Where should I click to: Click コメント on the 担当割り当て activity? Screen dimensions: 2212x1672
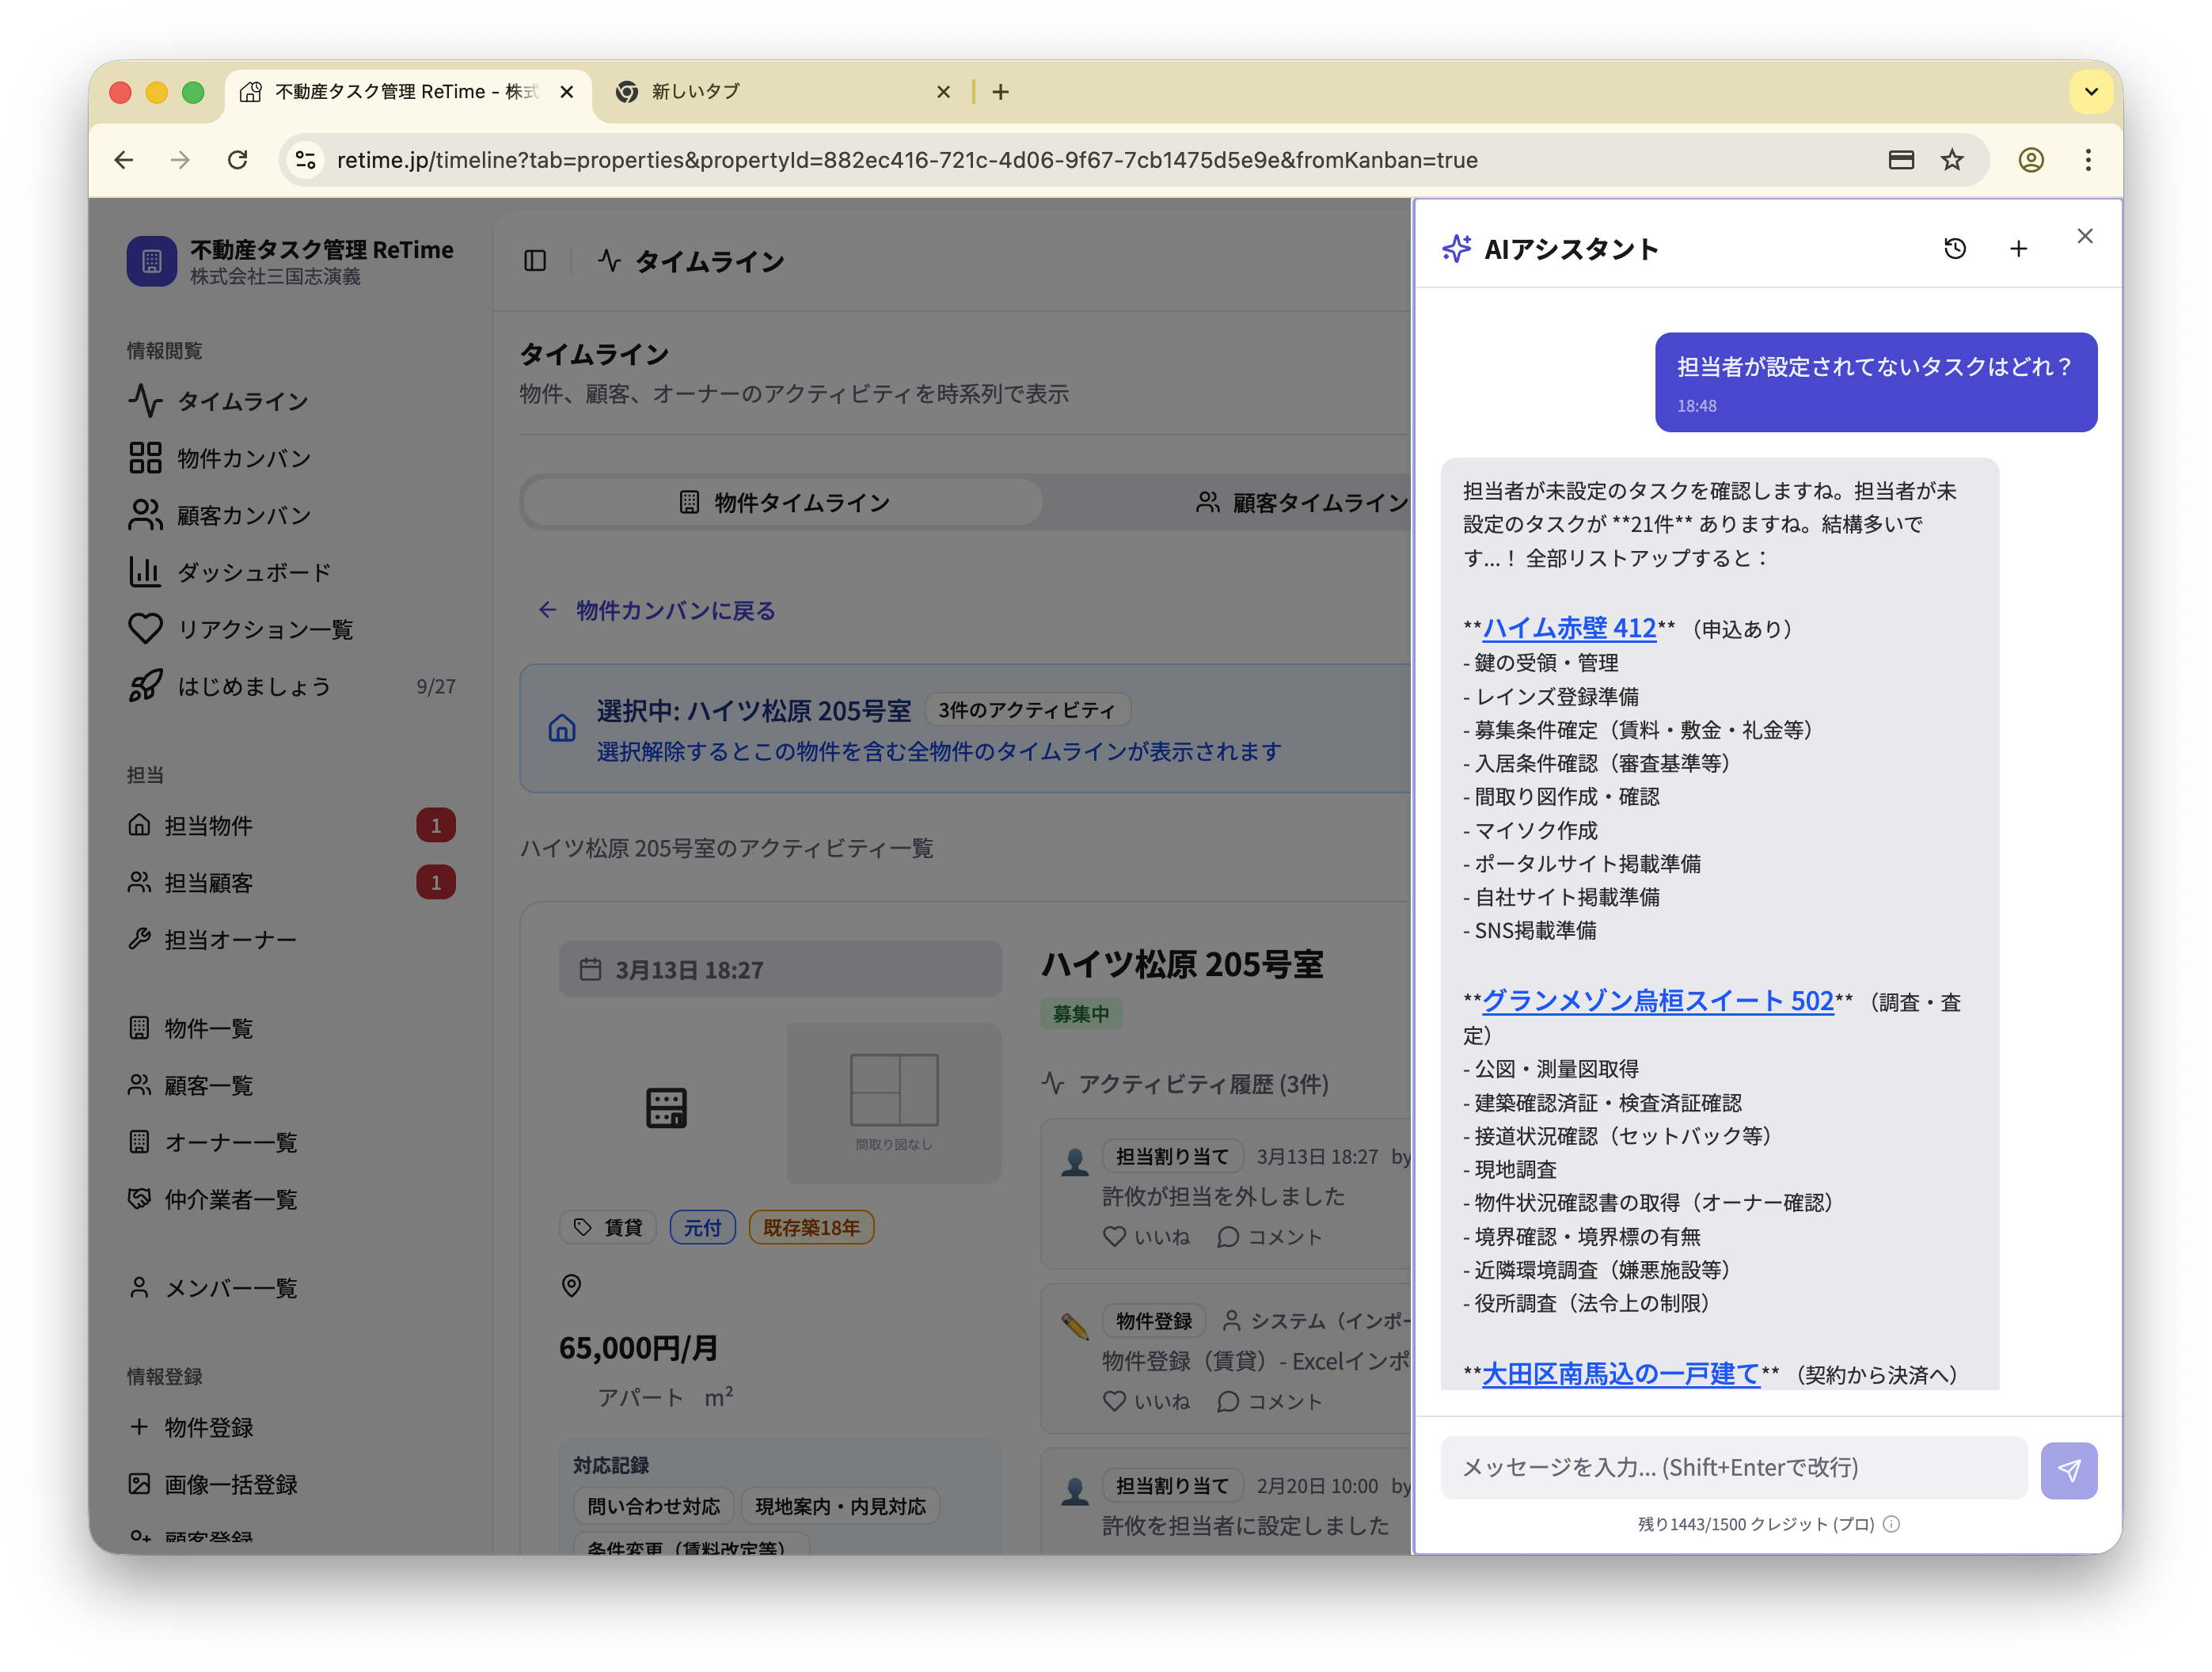point(1270,1236)
